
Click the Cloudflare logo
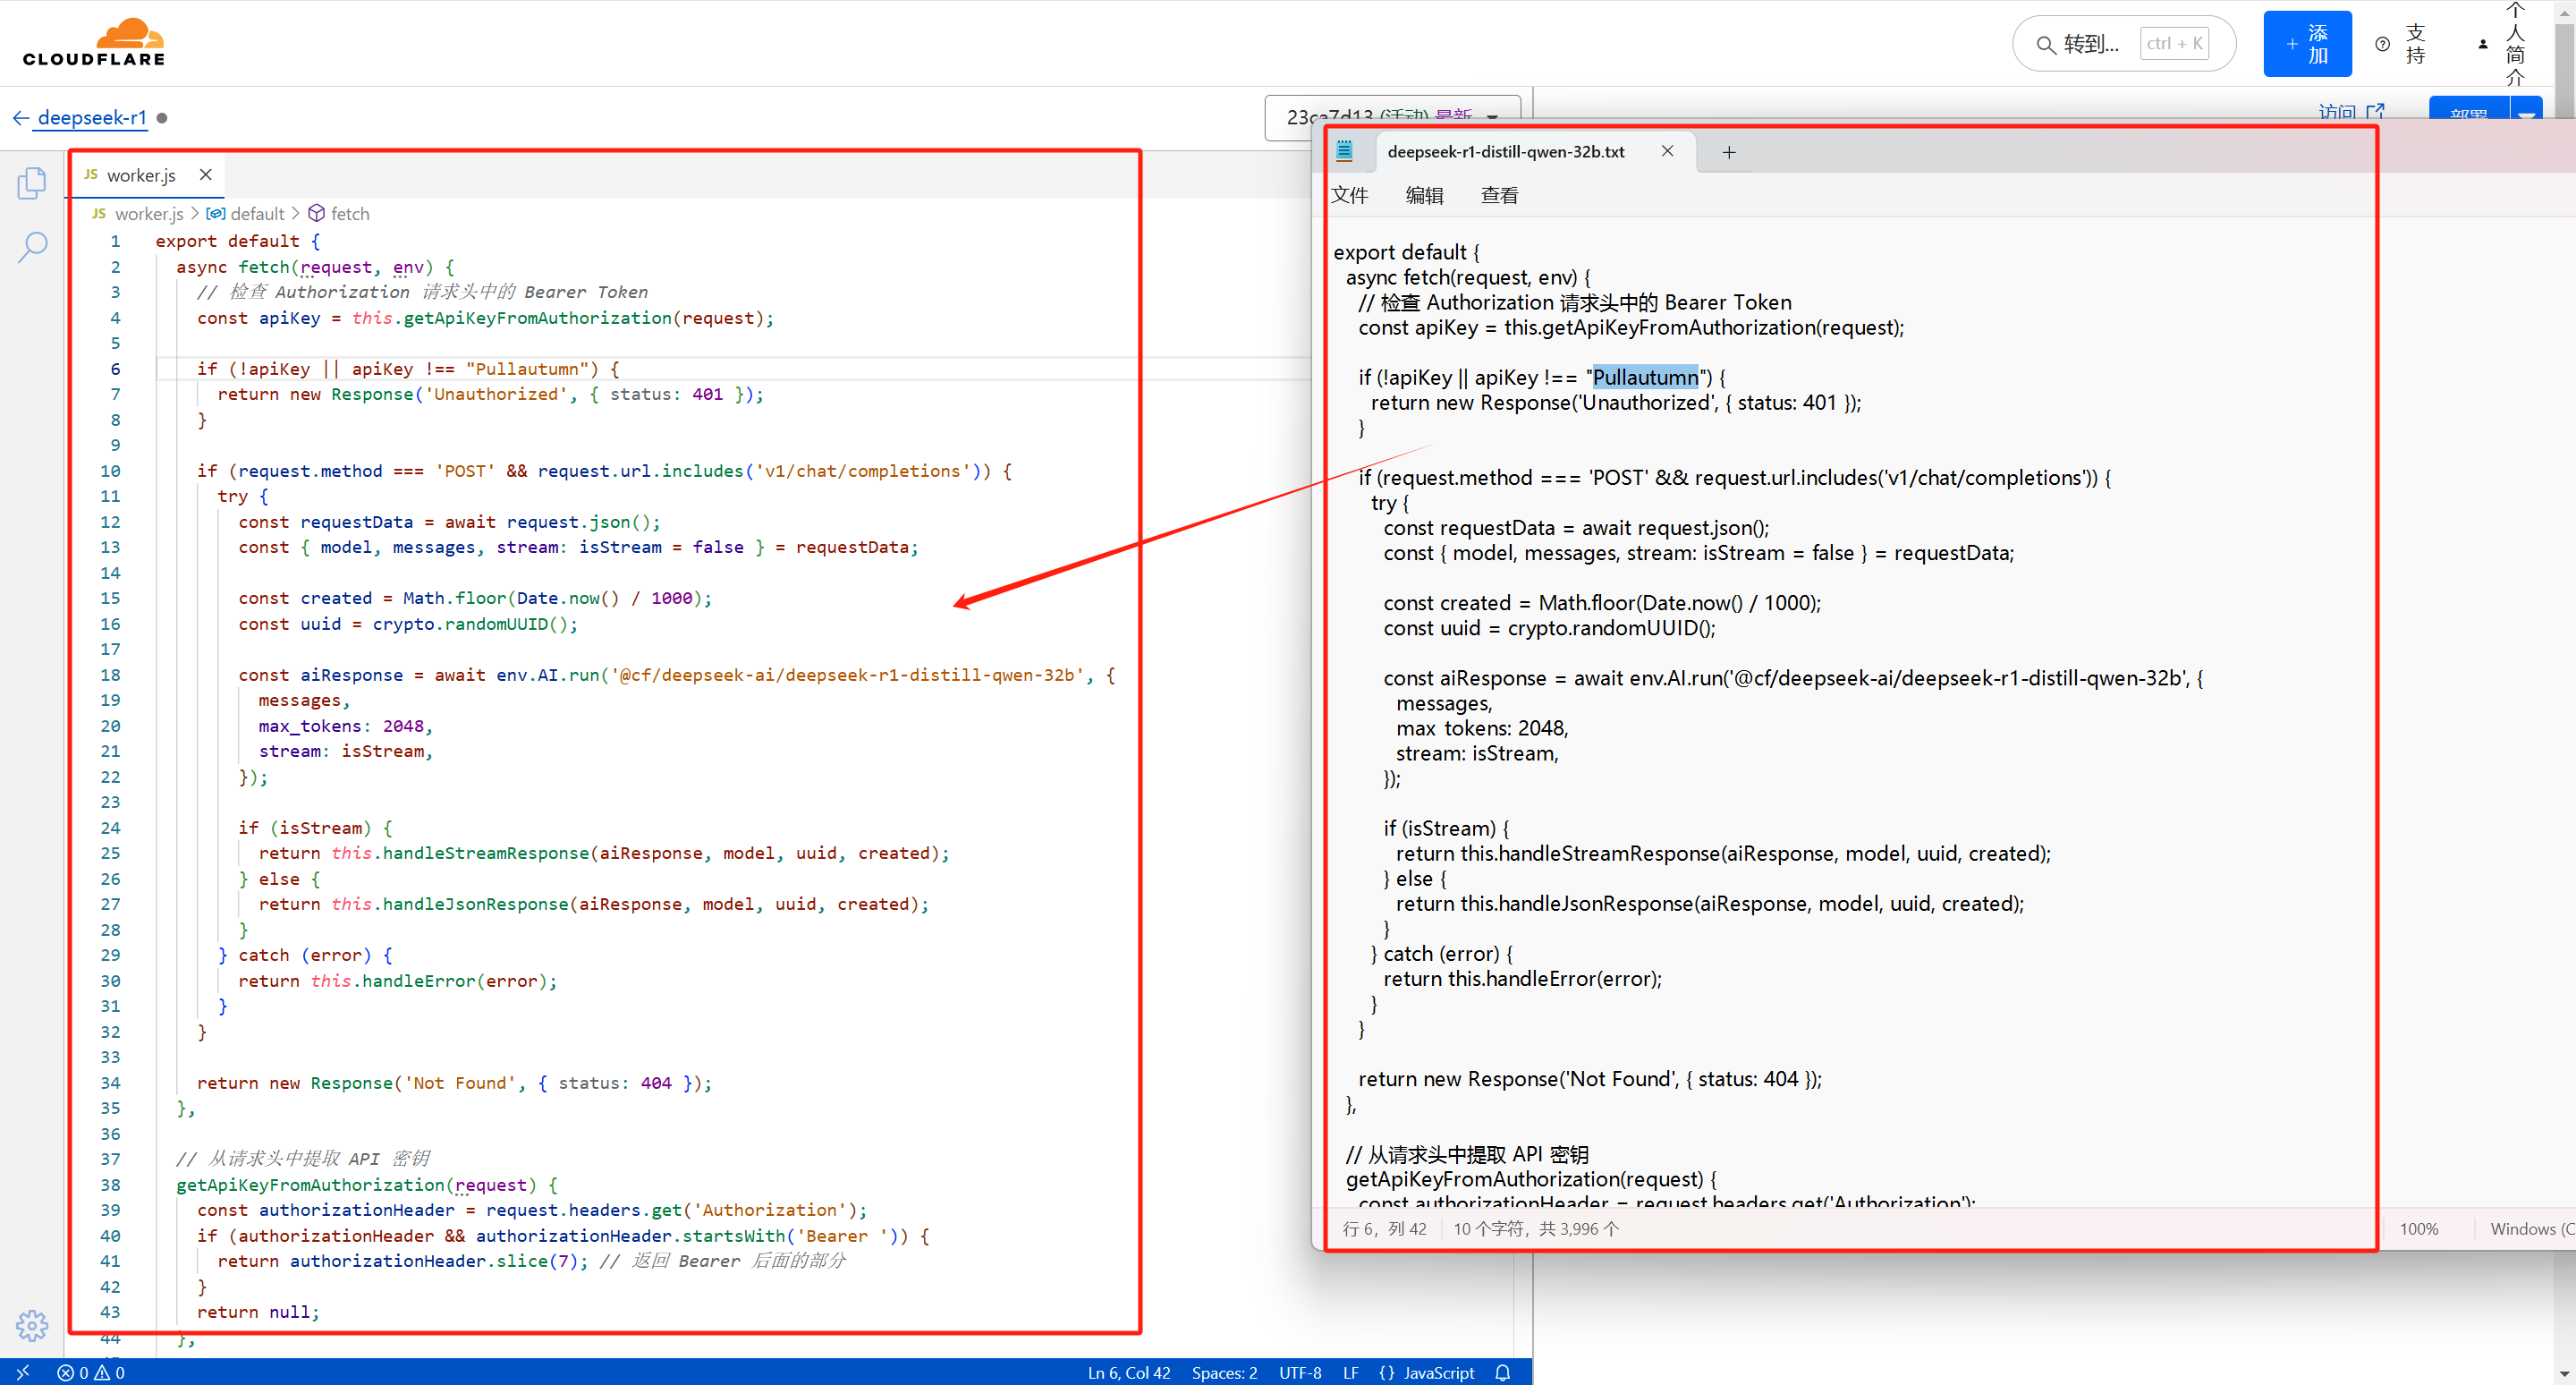pos(94,43)
